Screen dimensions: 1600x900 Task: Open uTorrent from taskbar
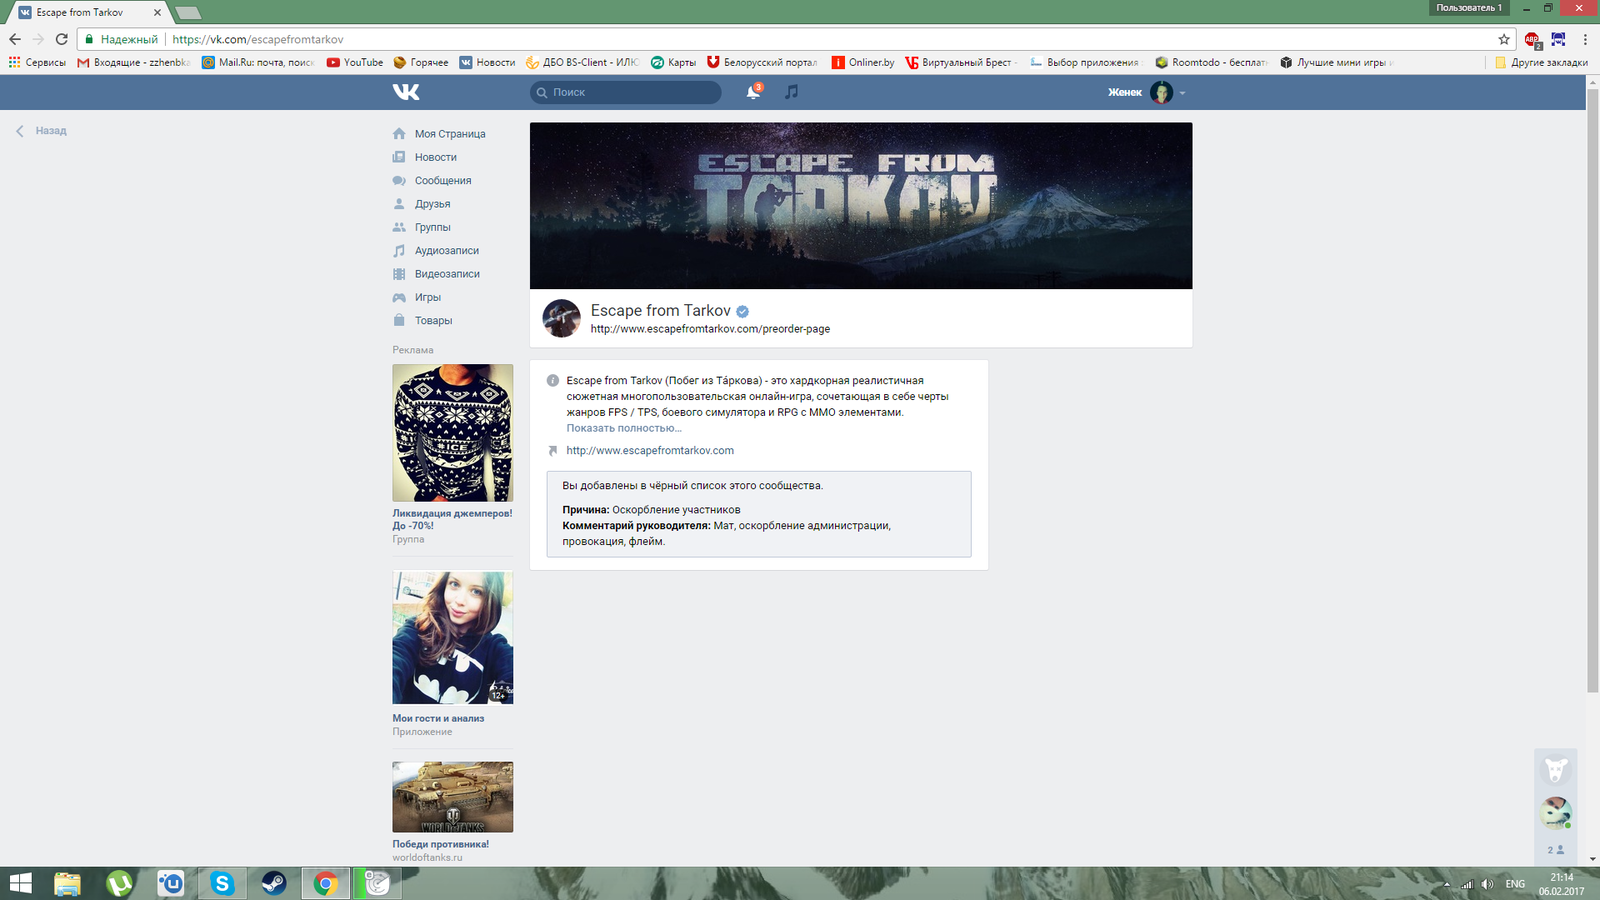(x=119, y=883)
